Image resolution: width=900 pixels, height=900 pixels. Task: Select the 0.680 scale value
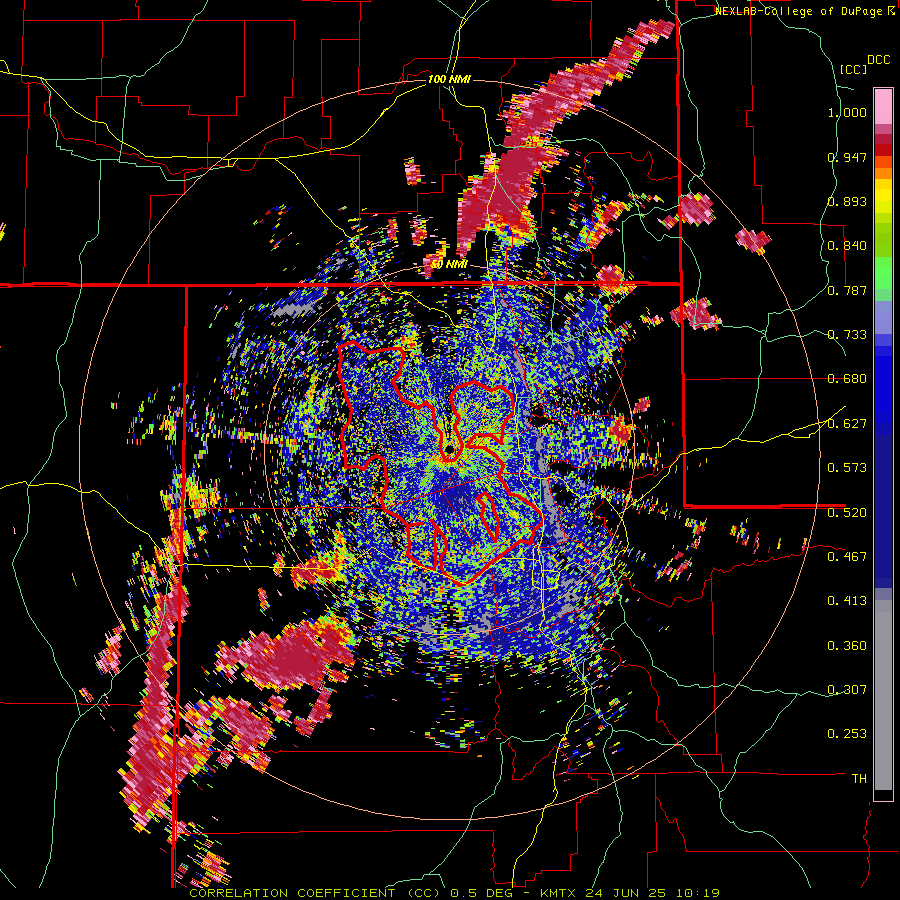[847, 379]
